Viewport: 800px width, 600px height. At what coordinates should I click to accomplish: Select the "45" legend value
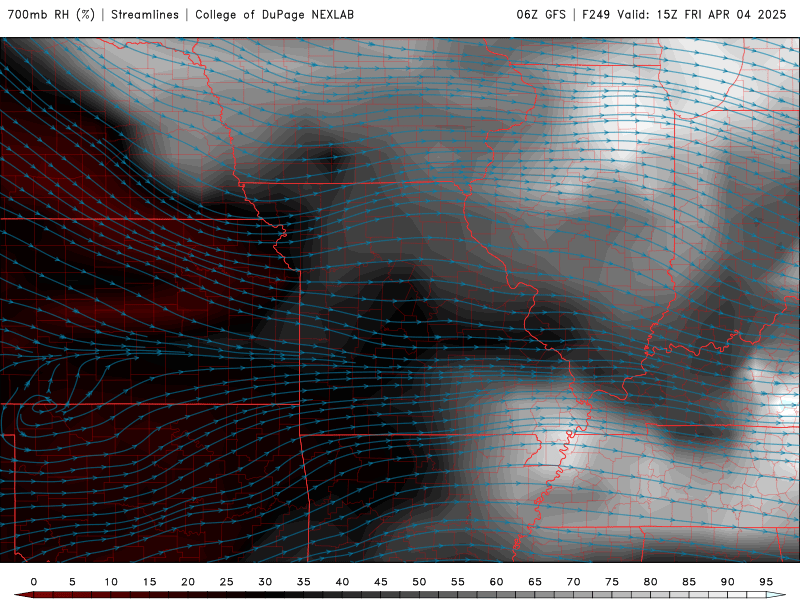pyautogui.click(x=381, y=582)
